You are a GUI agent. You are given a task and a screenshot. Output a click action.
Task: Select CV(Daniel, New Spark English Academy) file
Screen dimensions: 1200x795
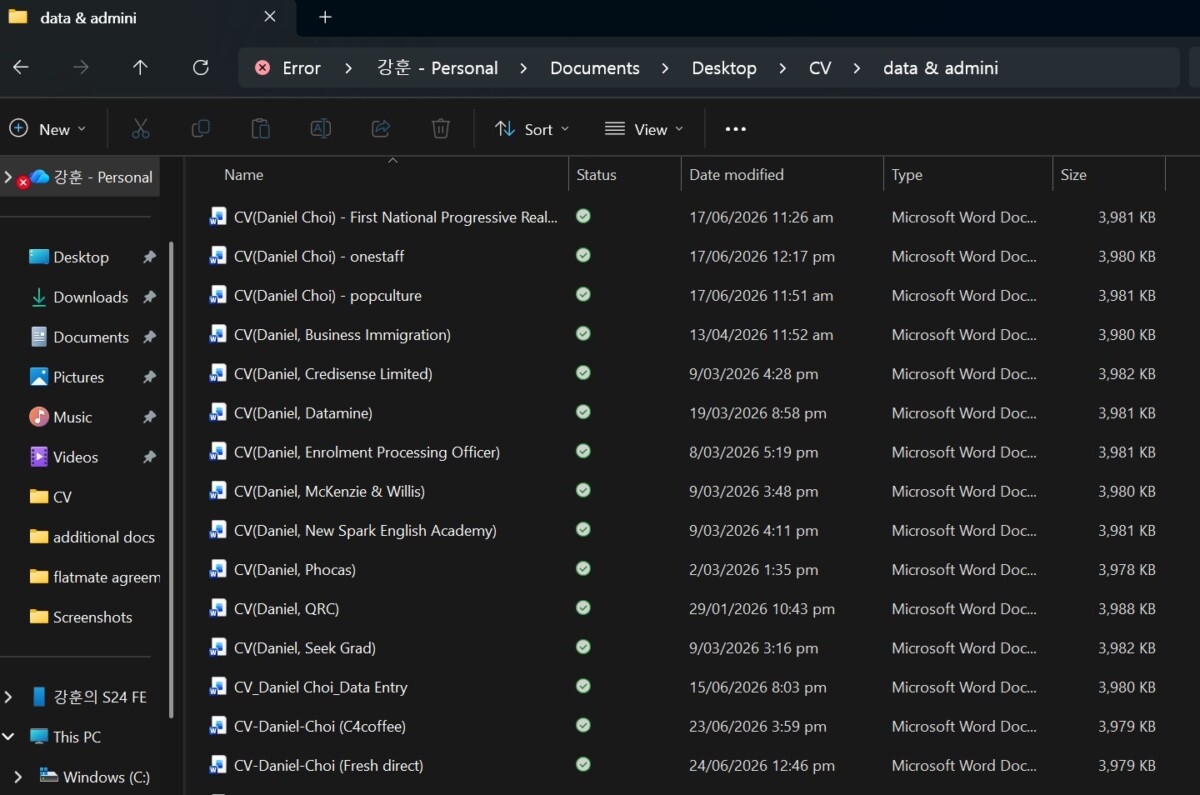(365, 530)
